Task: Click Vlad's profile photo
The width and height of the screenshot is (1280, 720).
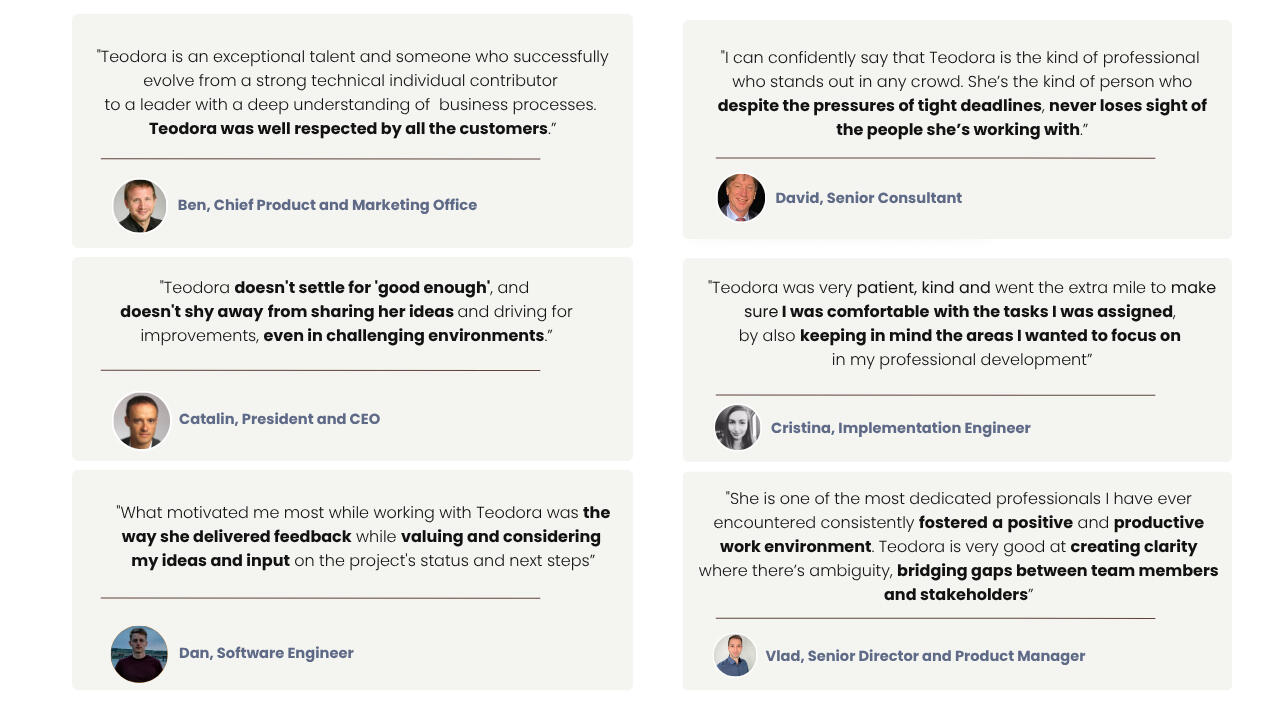Action: coord(735,655)
